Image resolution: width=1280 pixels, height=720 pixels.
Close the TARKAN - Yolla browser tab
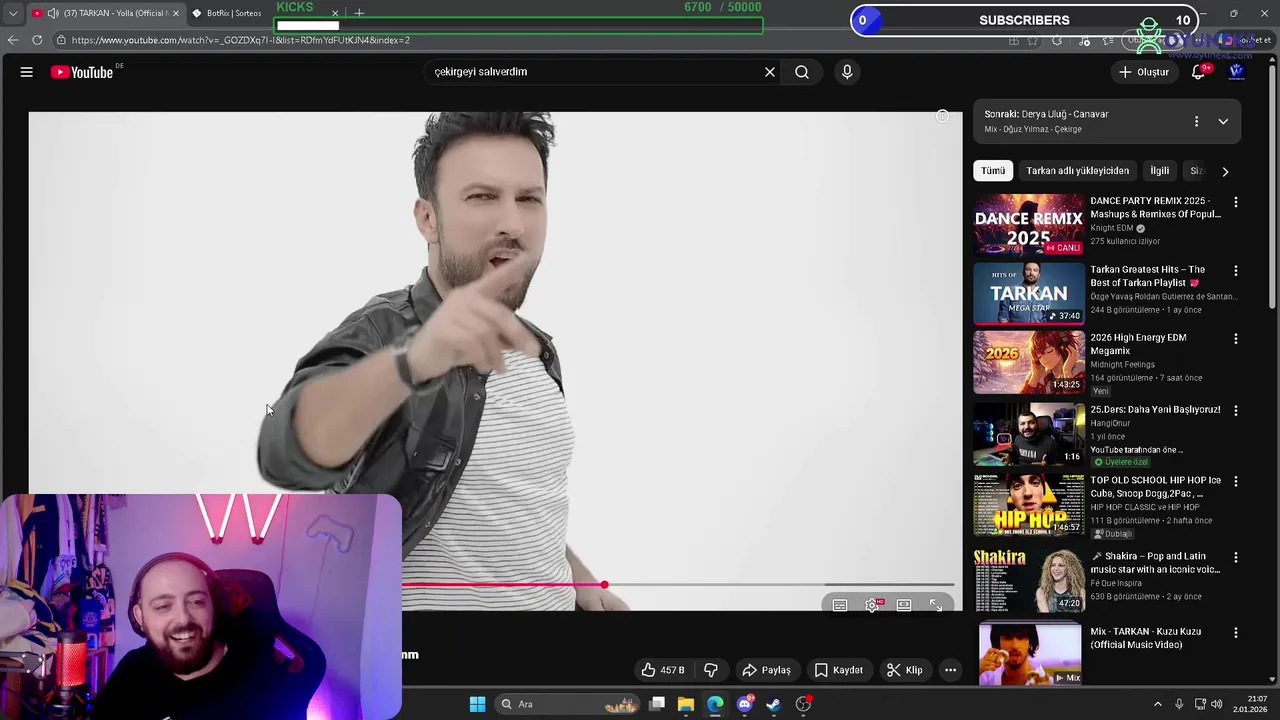176,13
